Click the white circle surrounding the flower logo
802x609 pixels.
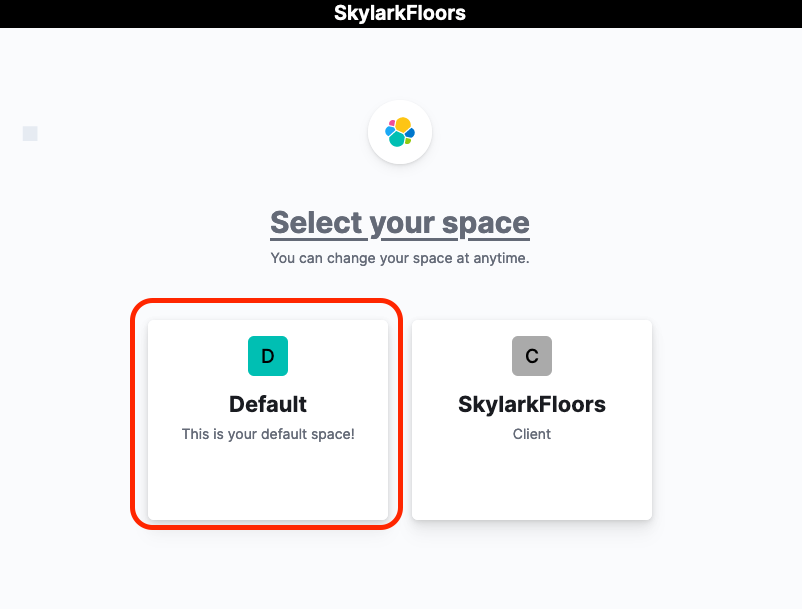tap(400, 110)
